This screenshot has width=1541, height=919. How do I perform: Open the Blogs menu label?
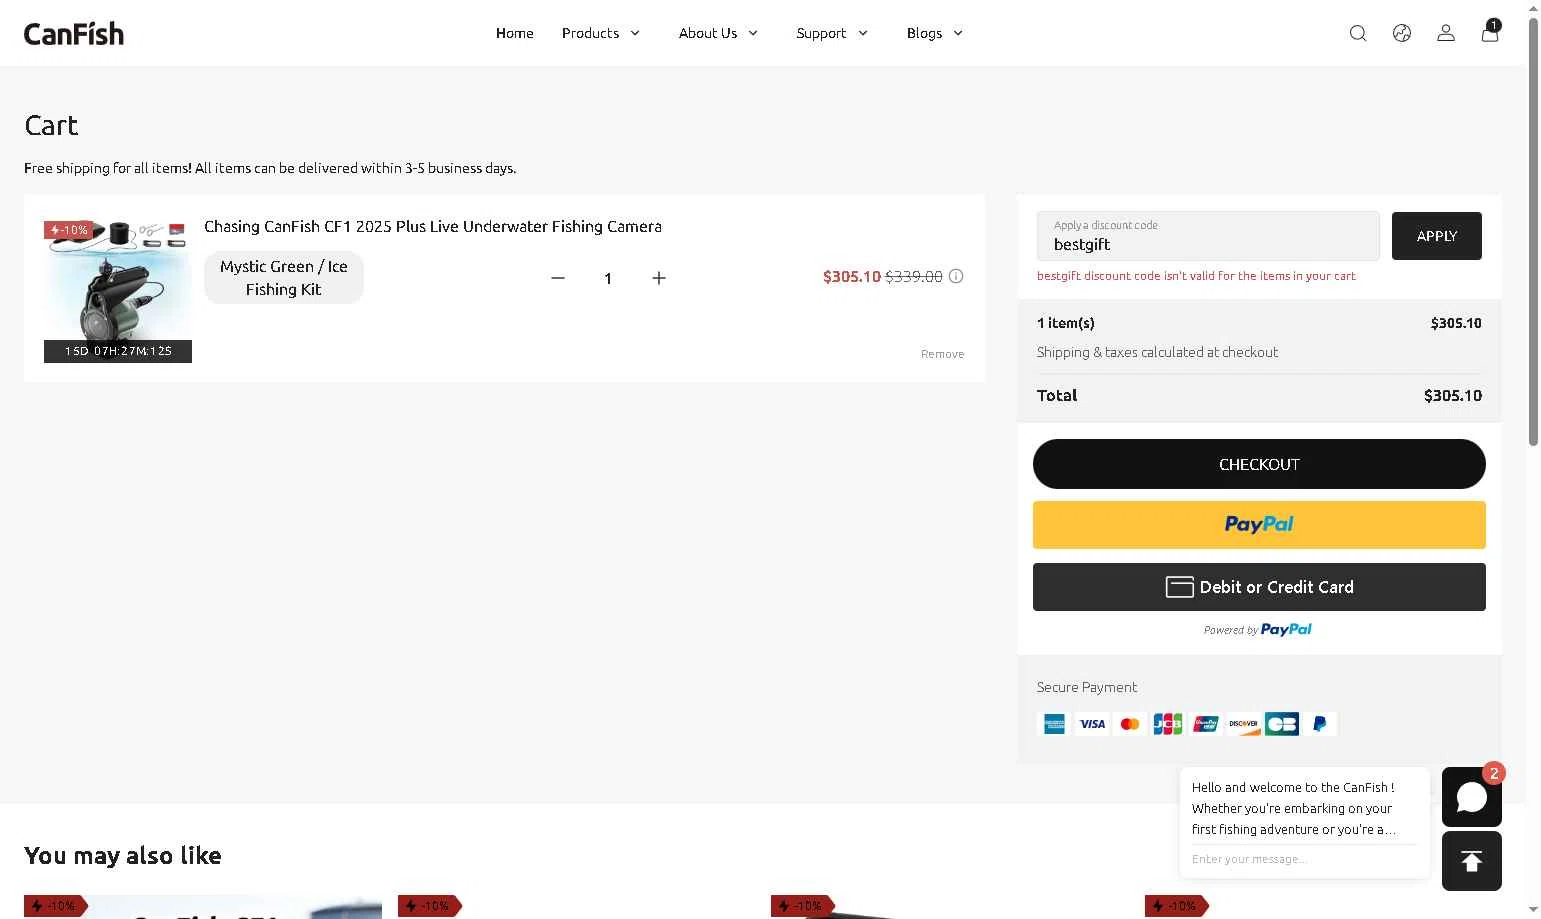click(924, 33)
